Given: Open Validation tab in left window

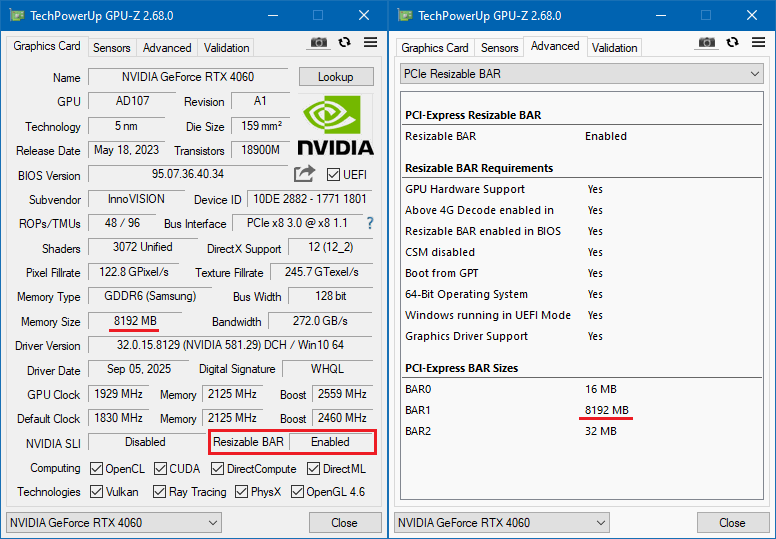Looking at the screenshot, I should 226,48.
